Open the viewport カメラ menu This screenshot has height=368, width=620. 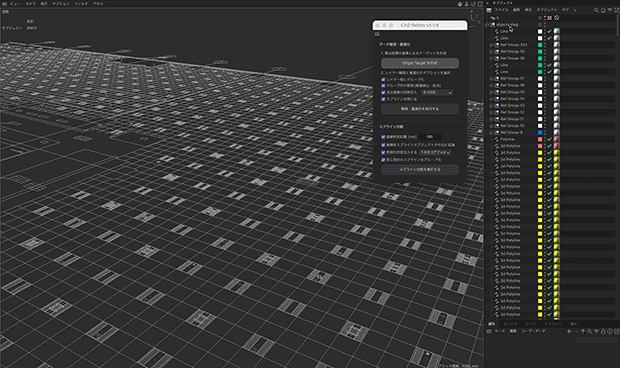[30, 4]
